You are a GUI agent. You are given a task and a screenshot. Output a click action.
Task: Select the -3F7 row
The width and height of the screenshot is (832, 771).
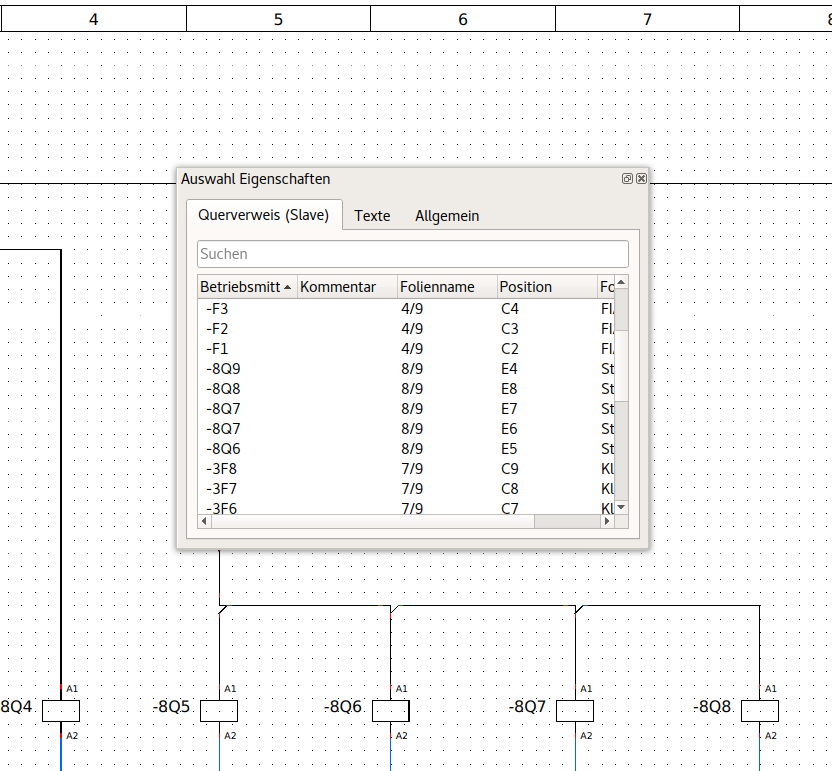point(406,489)
